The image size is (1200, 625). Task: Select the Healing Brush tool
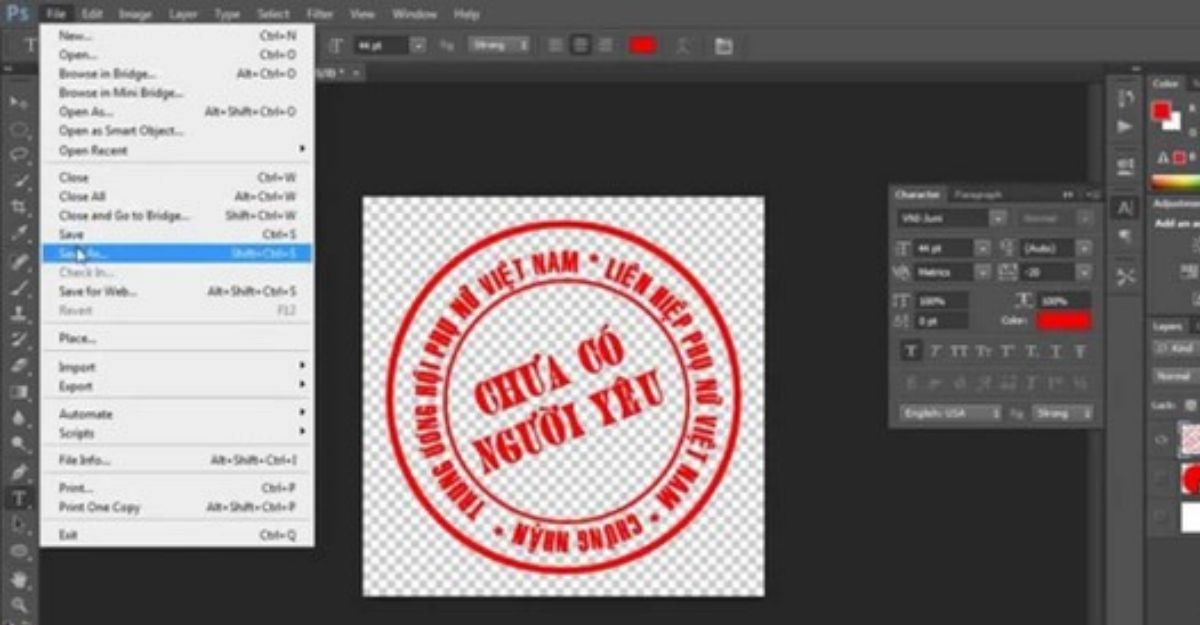(x=18, y=262)
